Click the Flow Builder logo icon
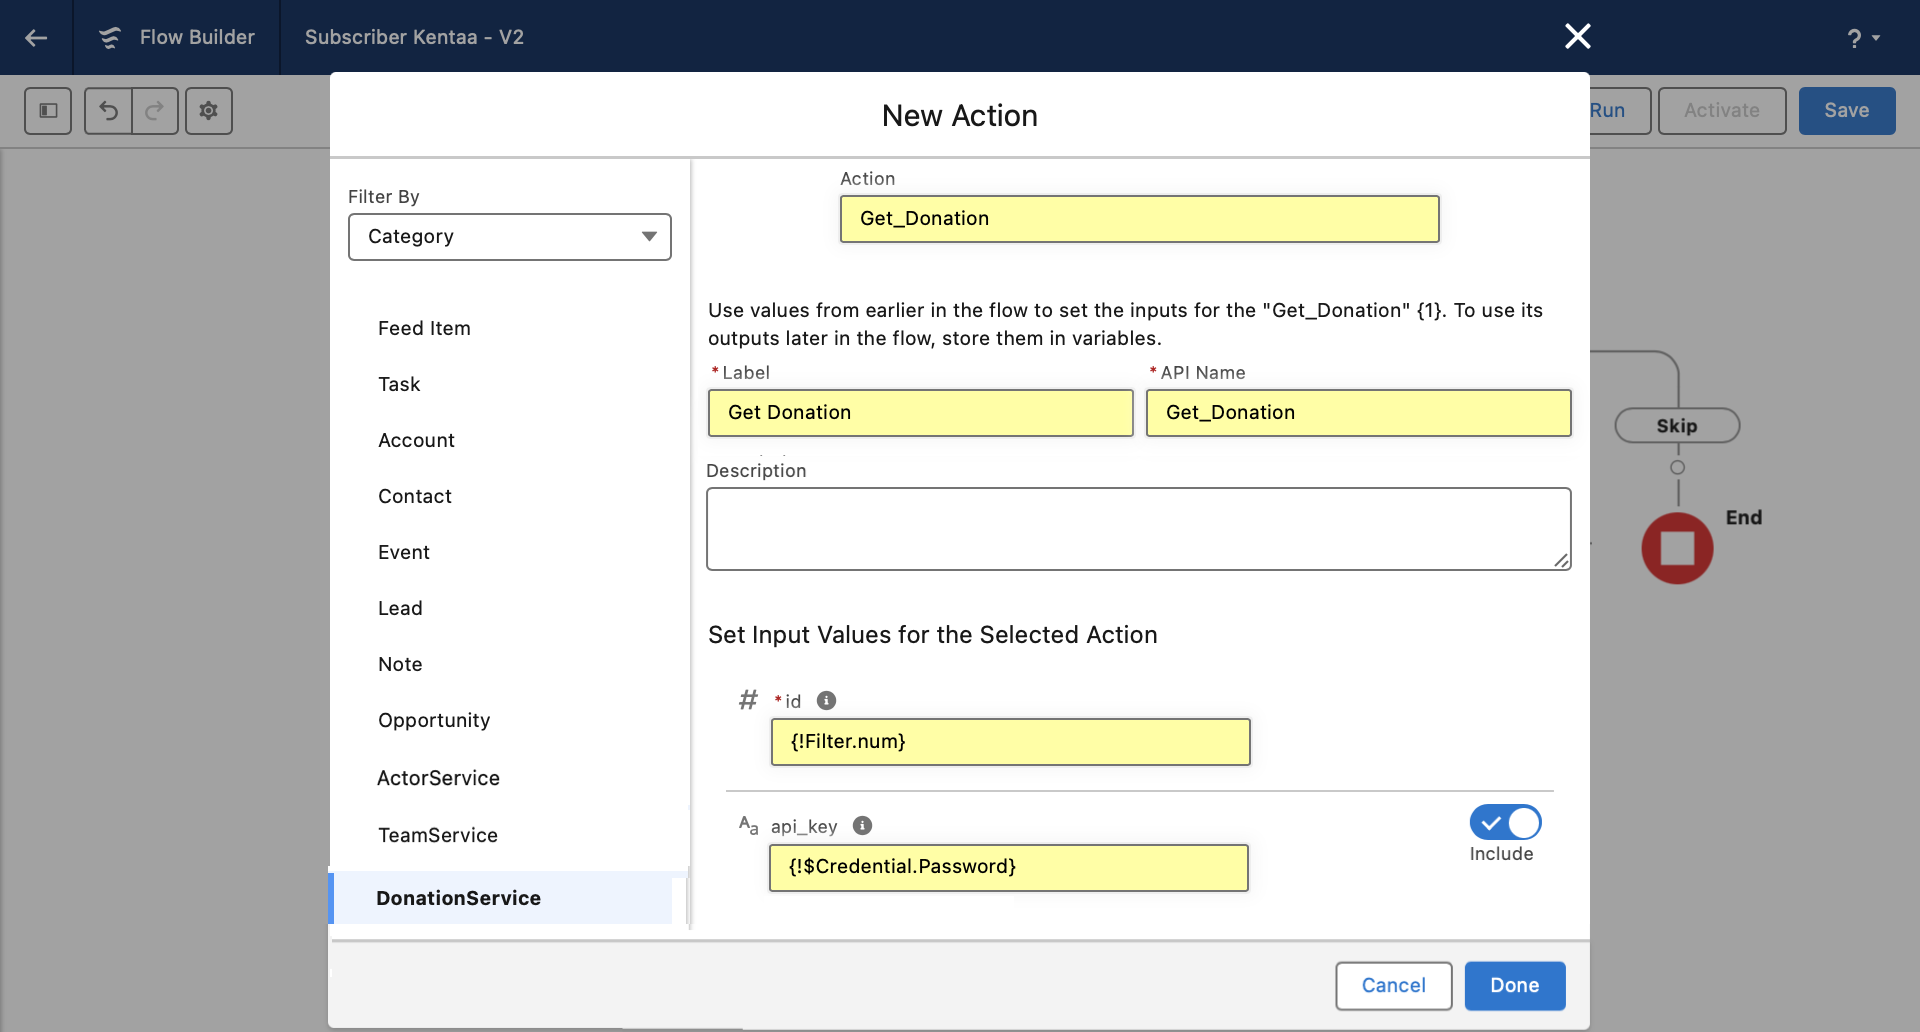Screen dimensions: 1920x1032 pyautogui.click(x=110, y=37)
